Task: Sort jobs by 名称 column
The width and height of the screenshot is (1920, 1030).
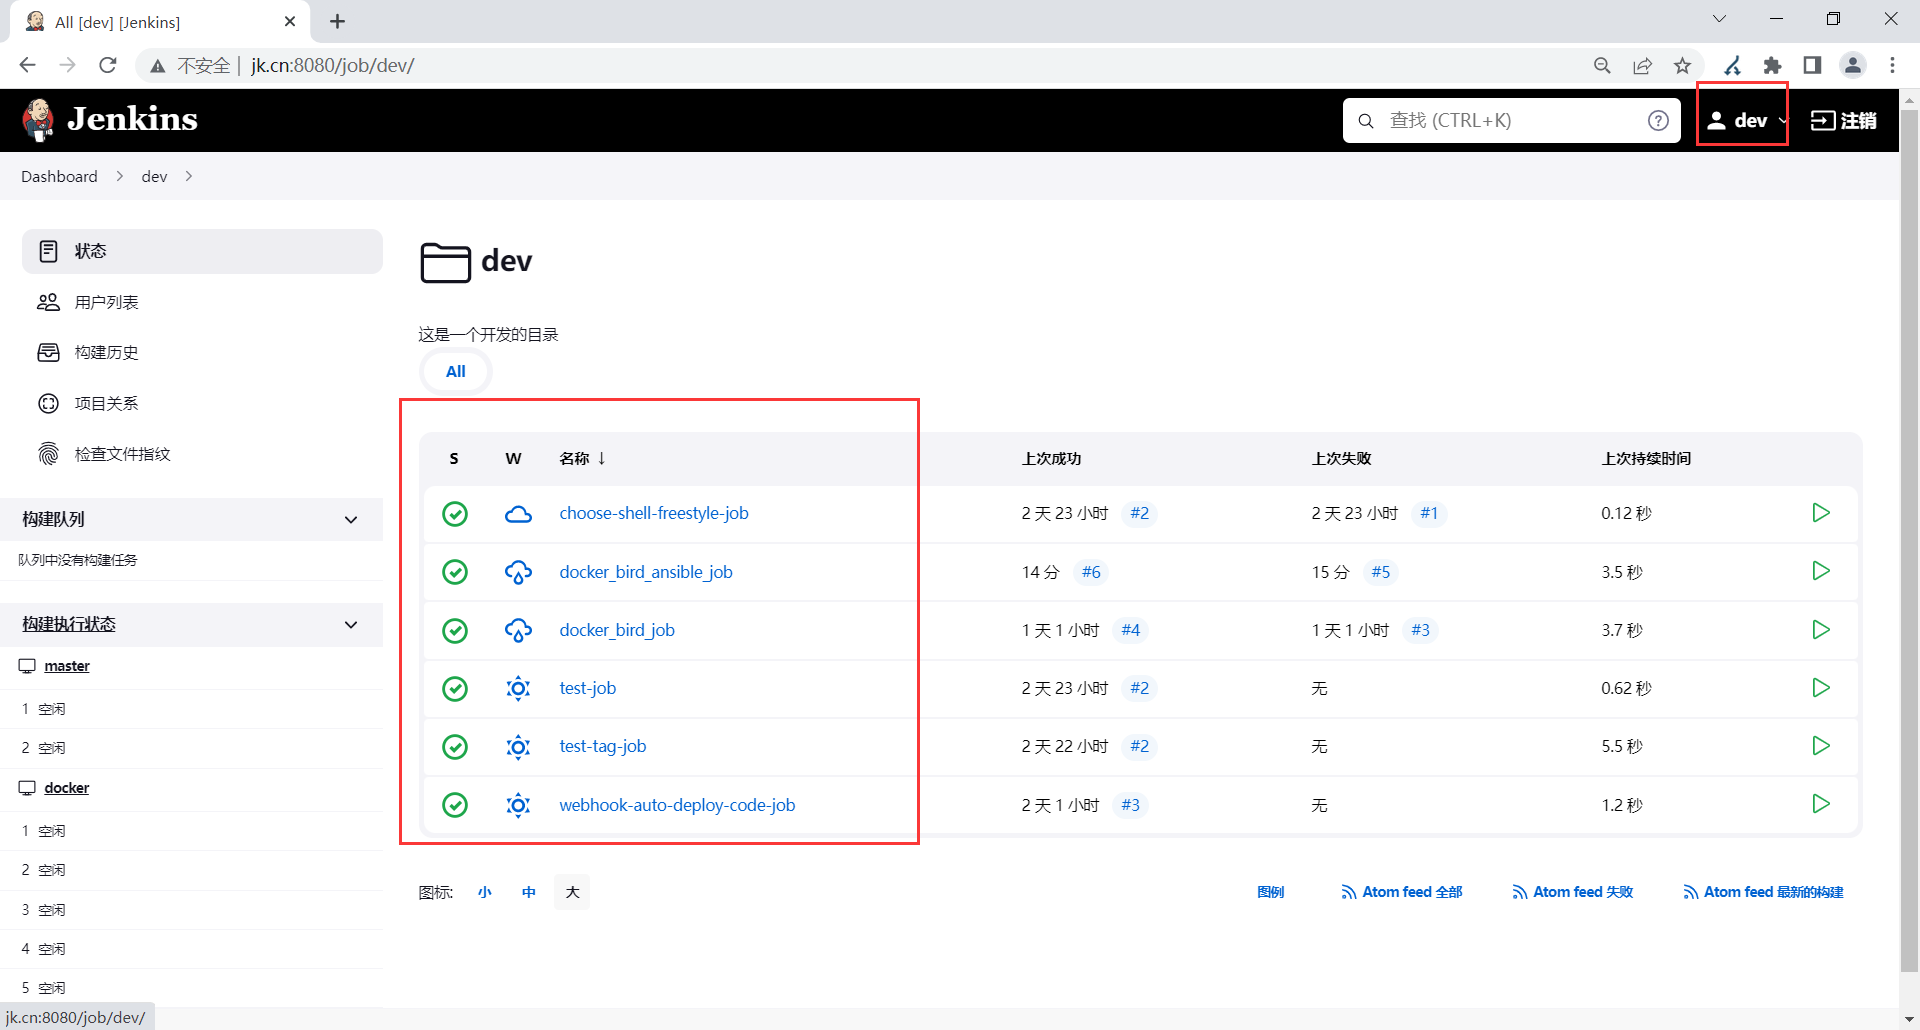Action: pos(583,459)
